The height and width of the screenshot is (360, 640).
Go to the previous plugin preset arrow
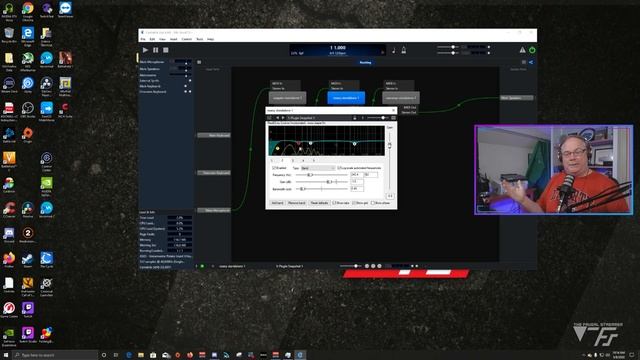tap(278, 118)
